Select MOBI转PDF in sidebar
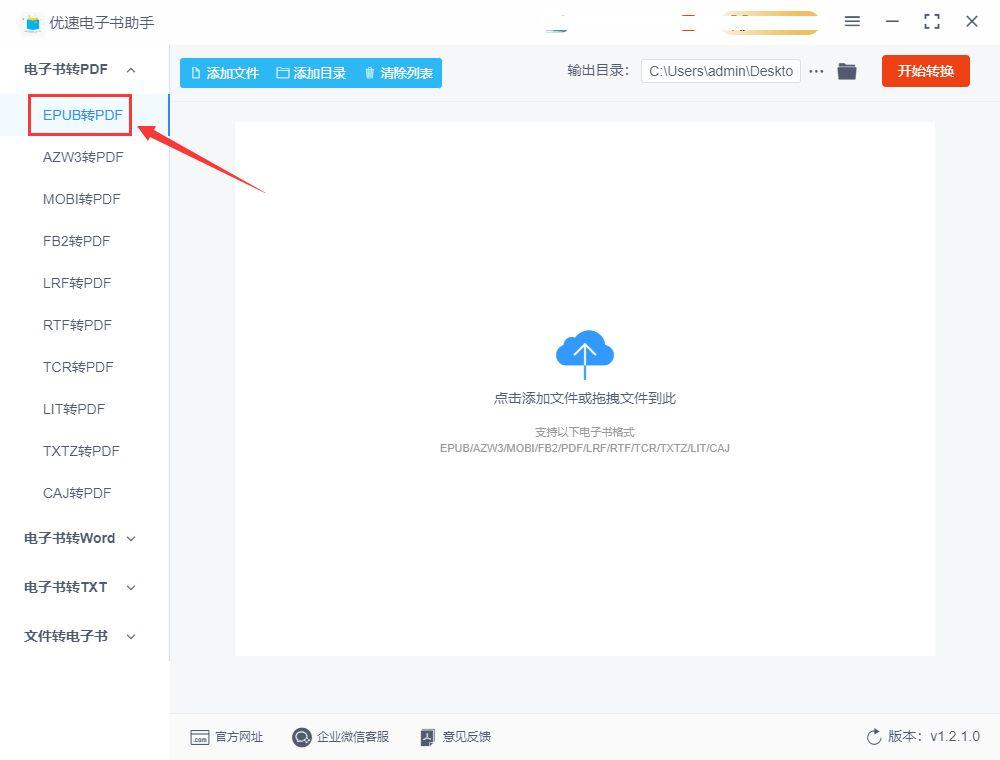 pos(82,200)
